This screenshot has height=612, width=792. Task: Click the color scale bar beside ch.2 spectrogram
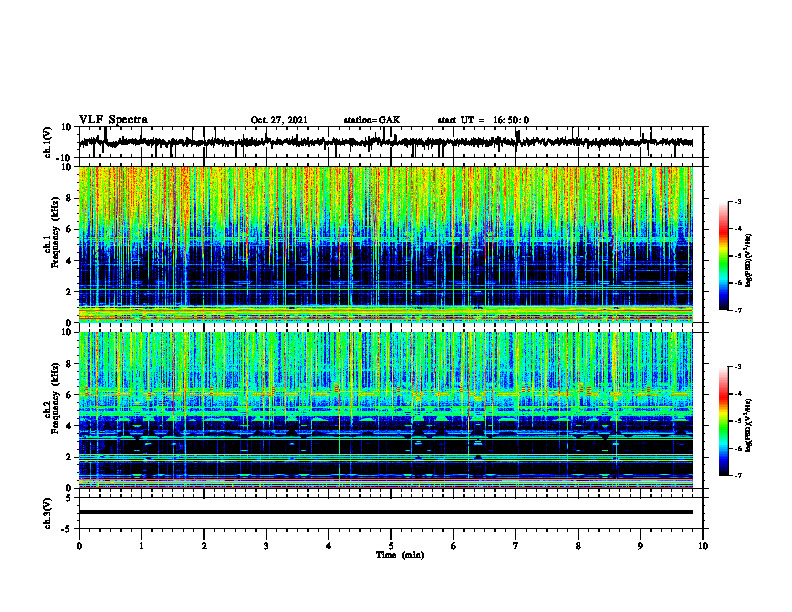724,421
